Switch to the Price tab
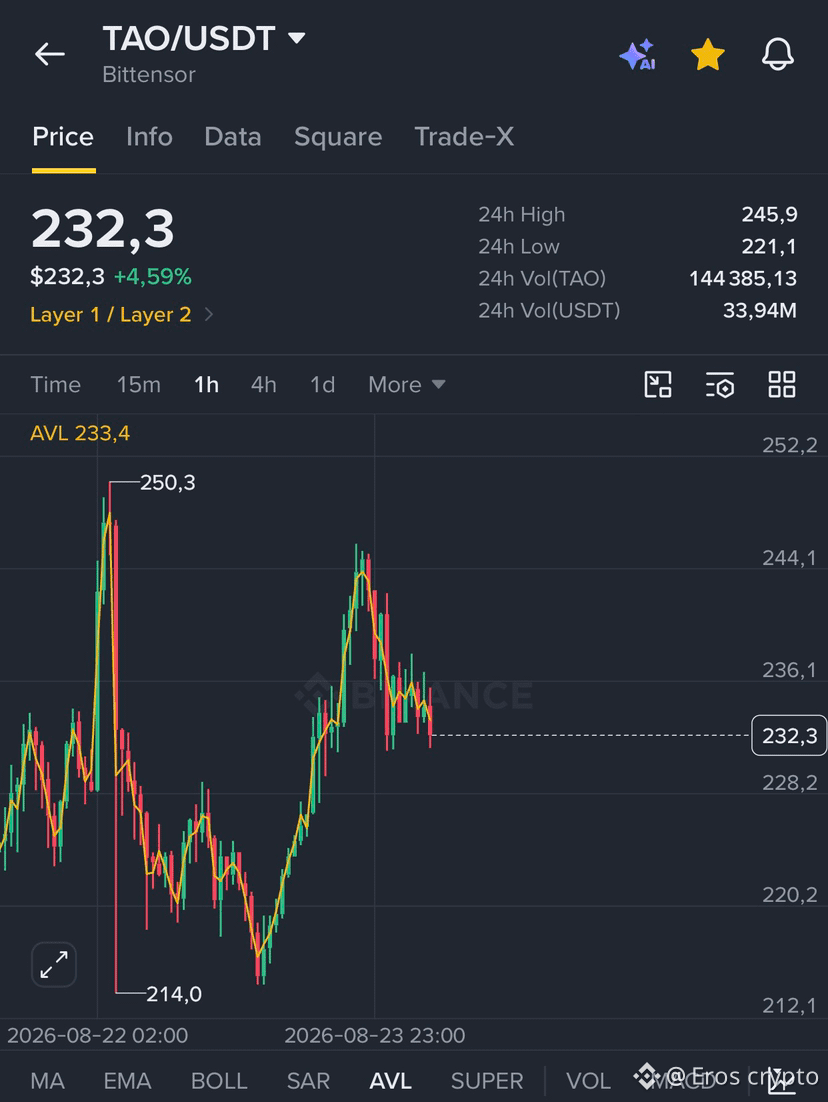Viewport: 828px width, 1102px height. [63, 136]
